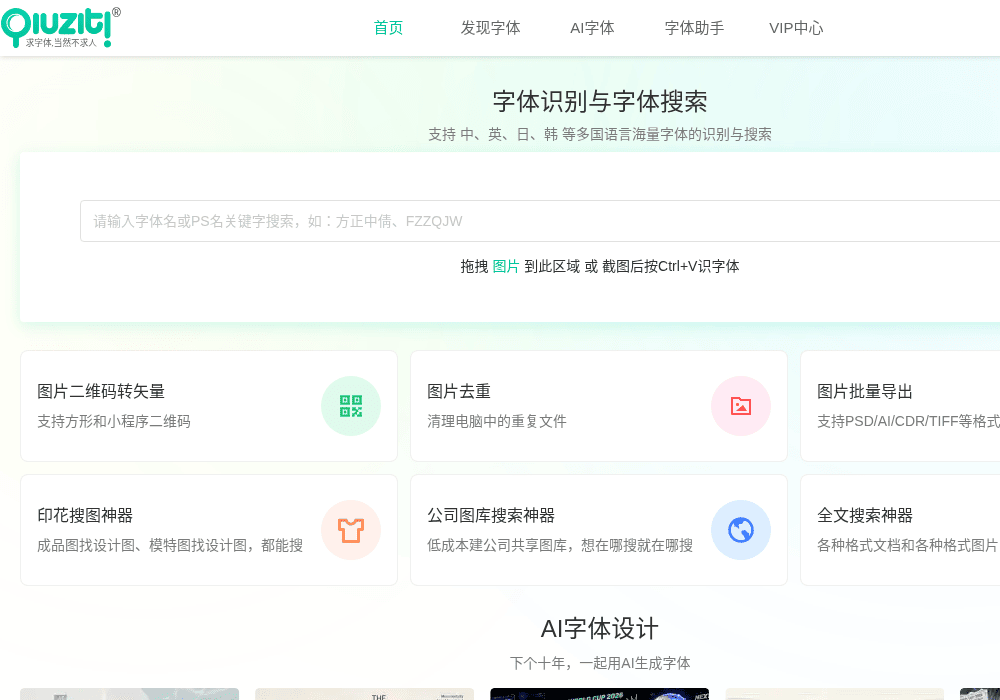1000x700 pixels.
Task: Click the Qiuziti logo
Action: click(61, 27)
